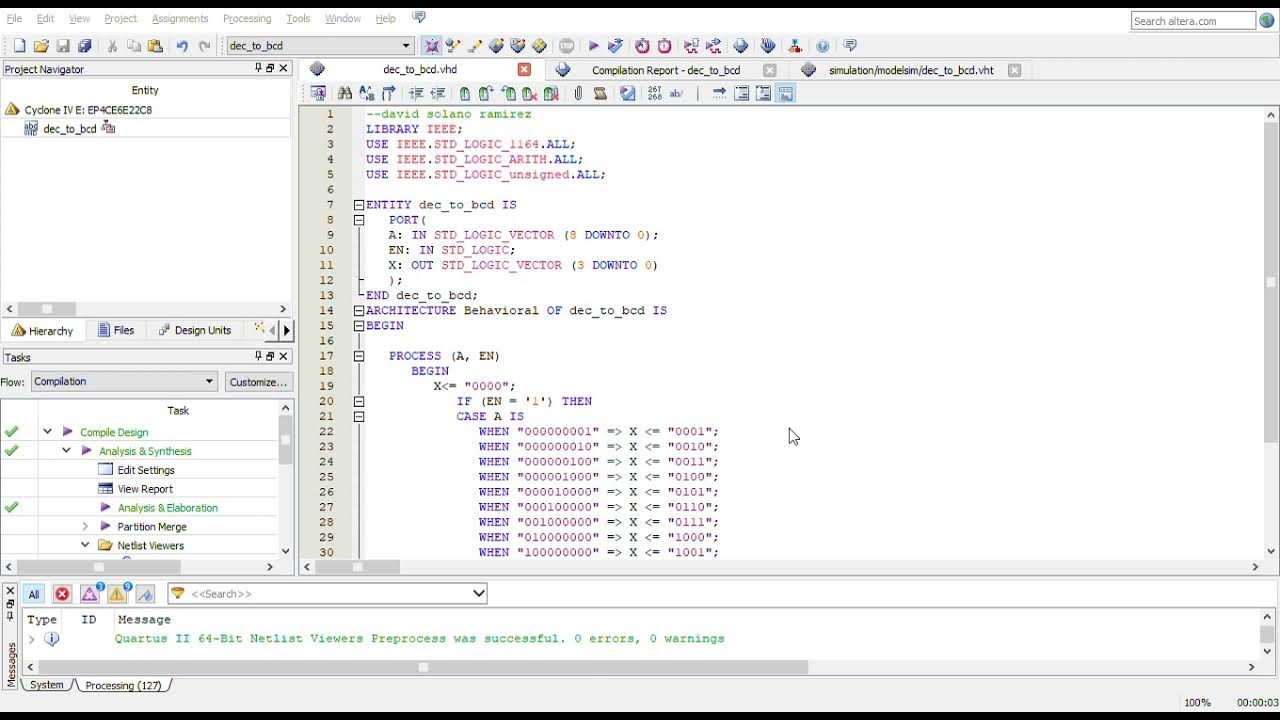Image resolution: width=1280 pixels, height=720 pixels.
Task: Toggle warning messages filter yellow triangle
Action: (118, 594)
